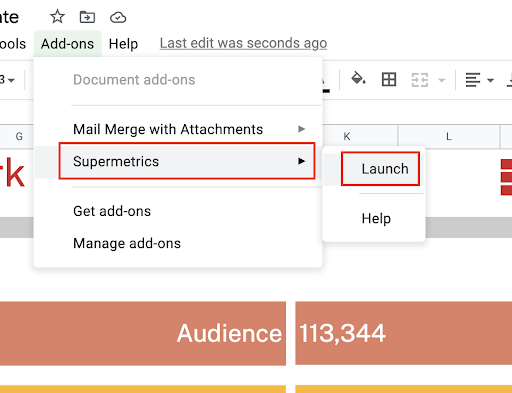Viewport: 512px width, 393px height.
Task: Choose Get add-ons option
Action: point(112,211)
